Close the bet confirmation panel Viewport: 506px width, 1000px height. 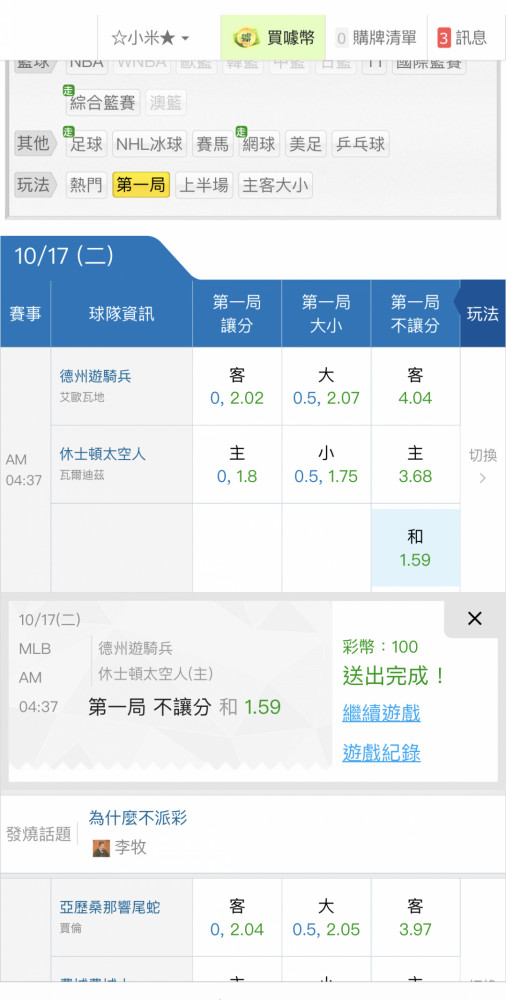(474, 618)
